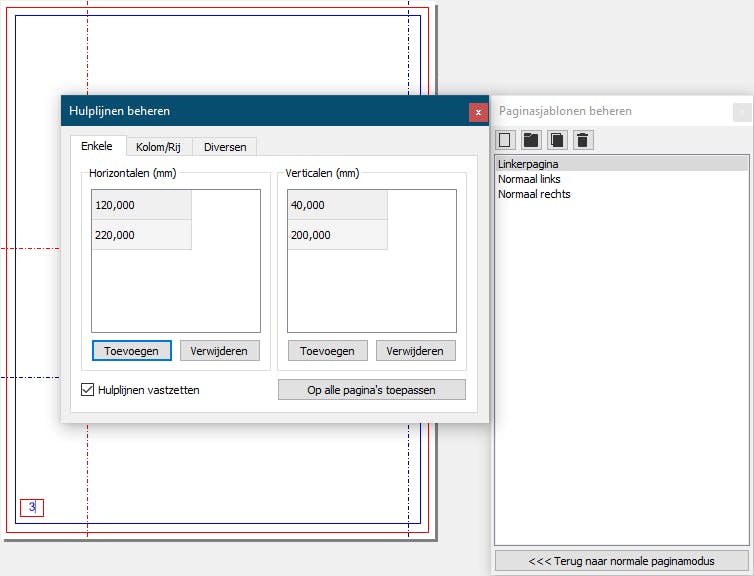This screenshot has height=576, width=754.
Task: Click the duplicate template icon
Action: (557, 140)
